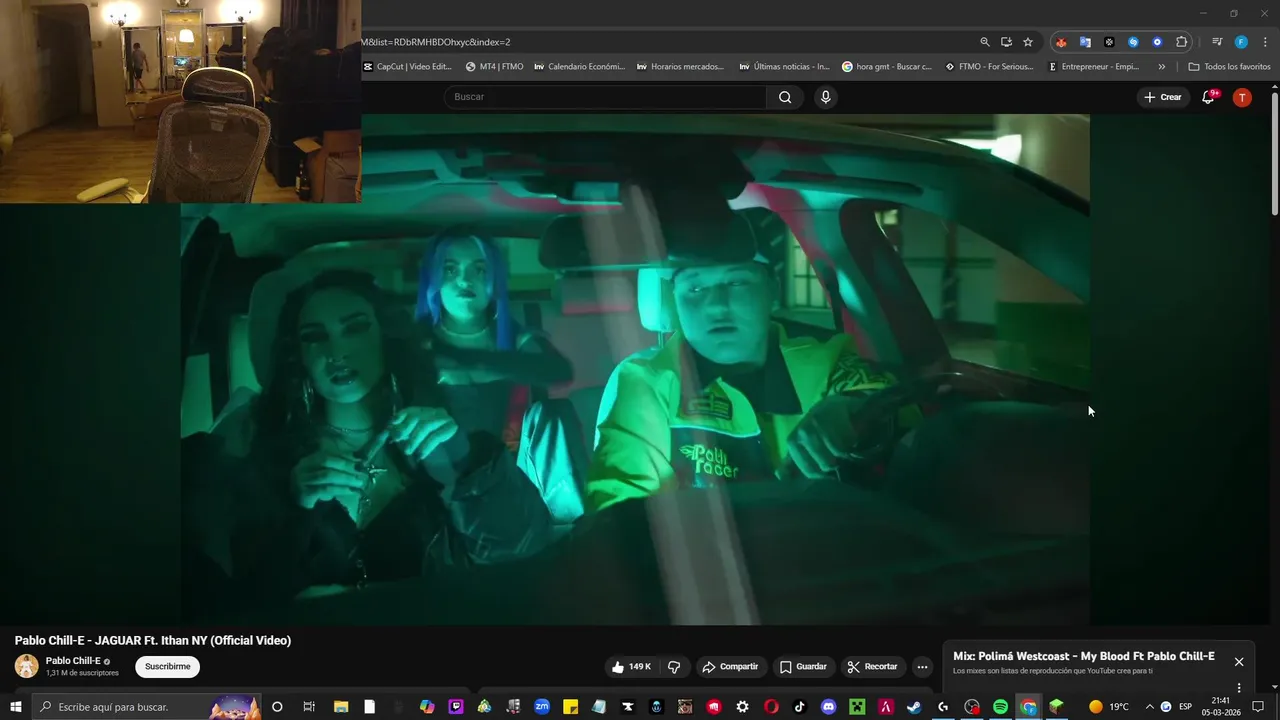Screen dimensions: 1280x720
Task: Click the YouTube search magnifier button
Action: click(x=785, y=97)
